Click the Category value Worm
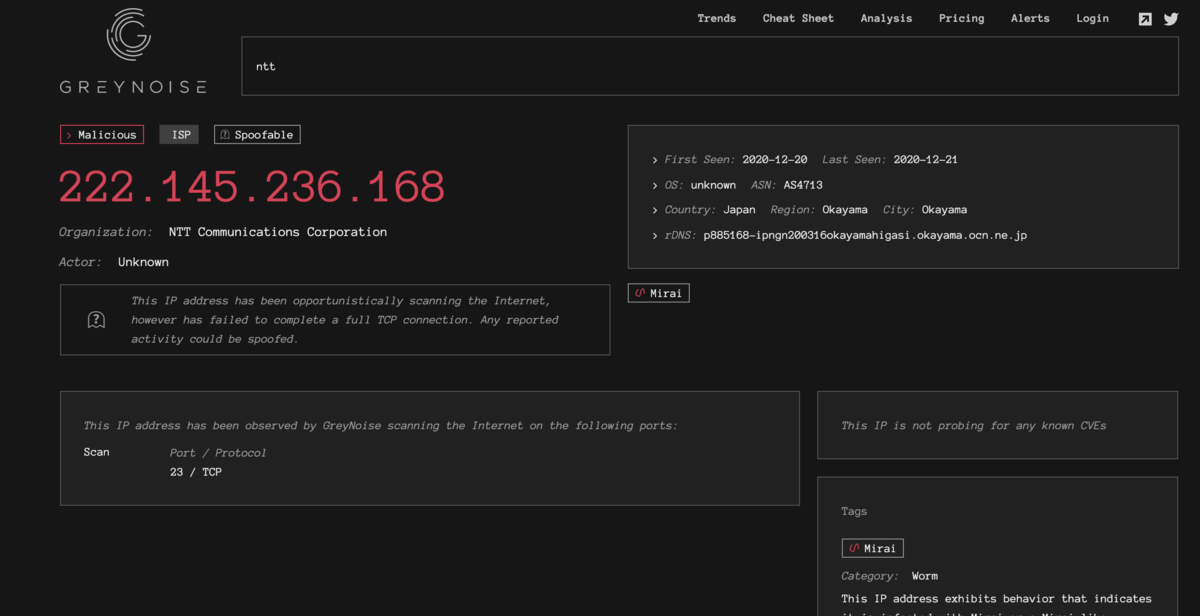Image resolution: width=1200 pixels, height=616 pixels. point(925,576)
